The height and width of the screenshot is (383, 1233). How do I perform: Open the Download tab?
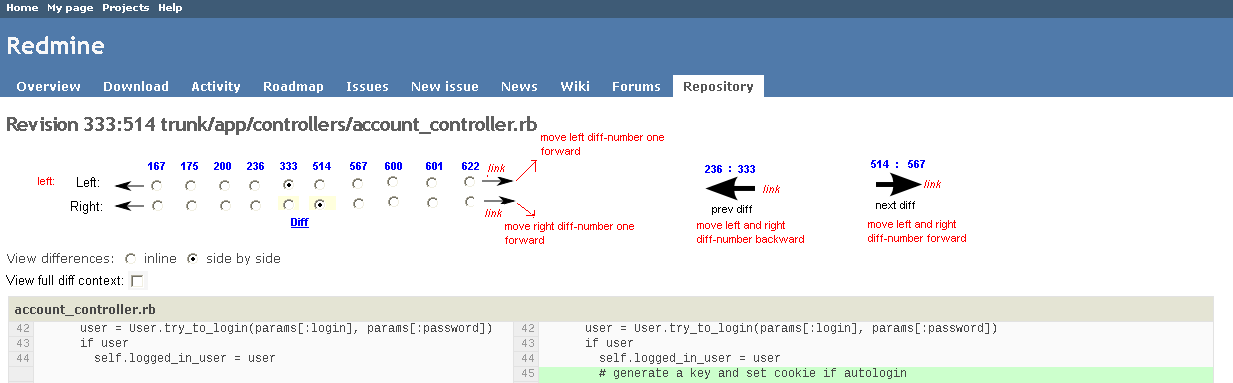136,86
